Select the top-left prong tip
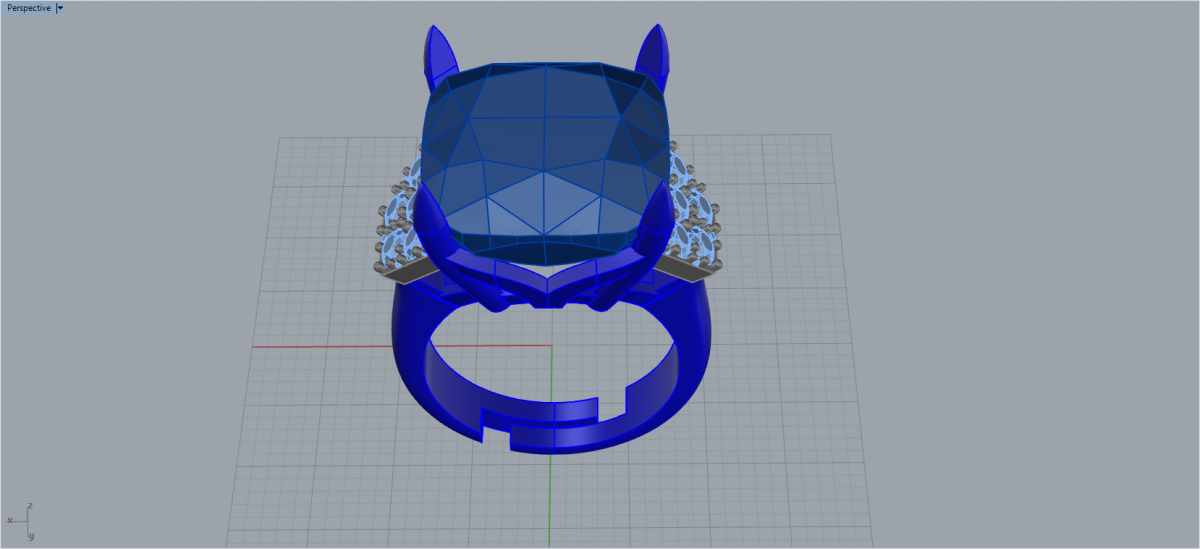 437,50
